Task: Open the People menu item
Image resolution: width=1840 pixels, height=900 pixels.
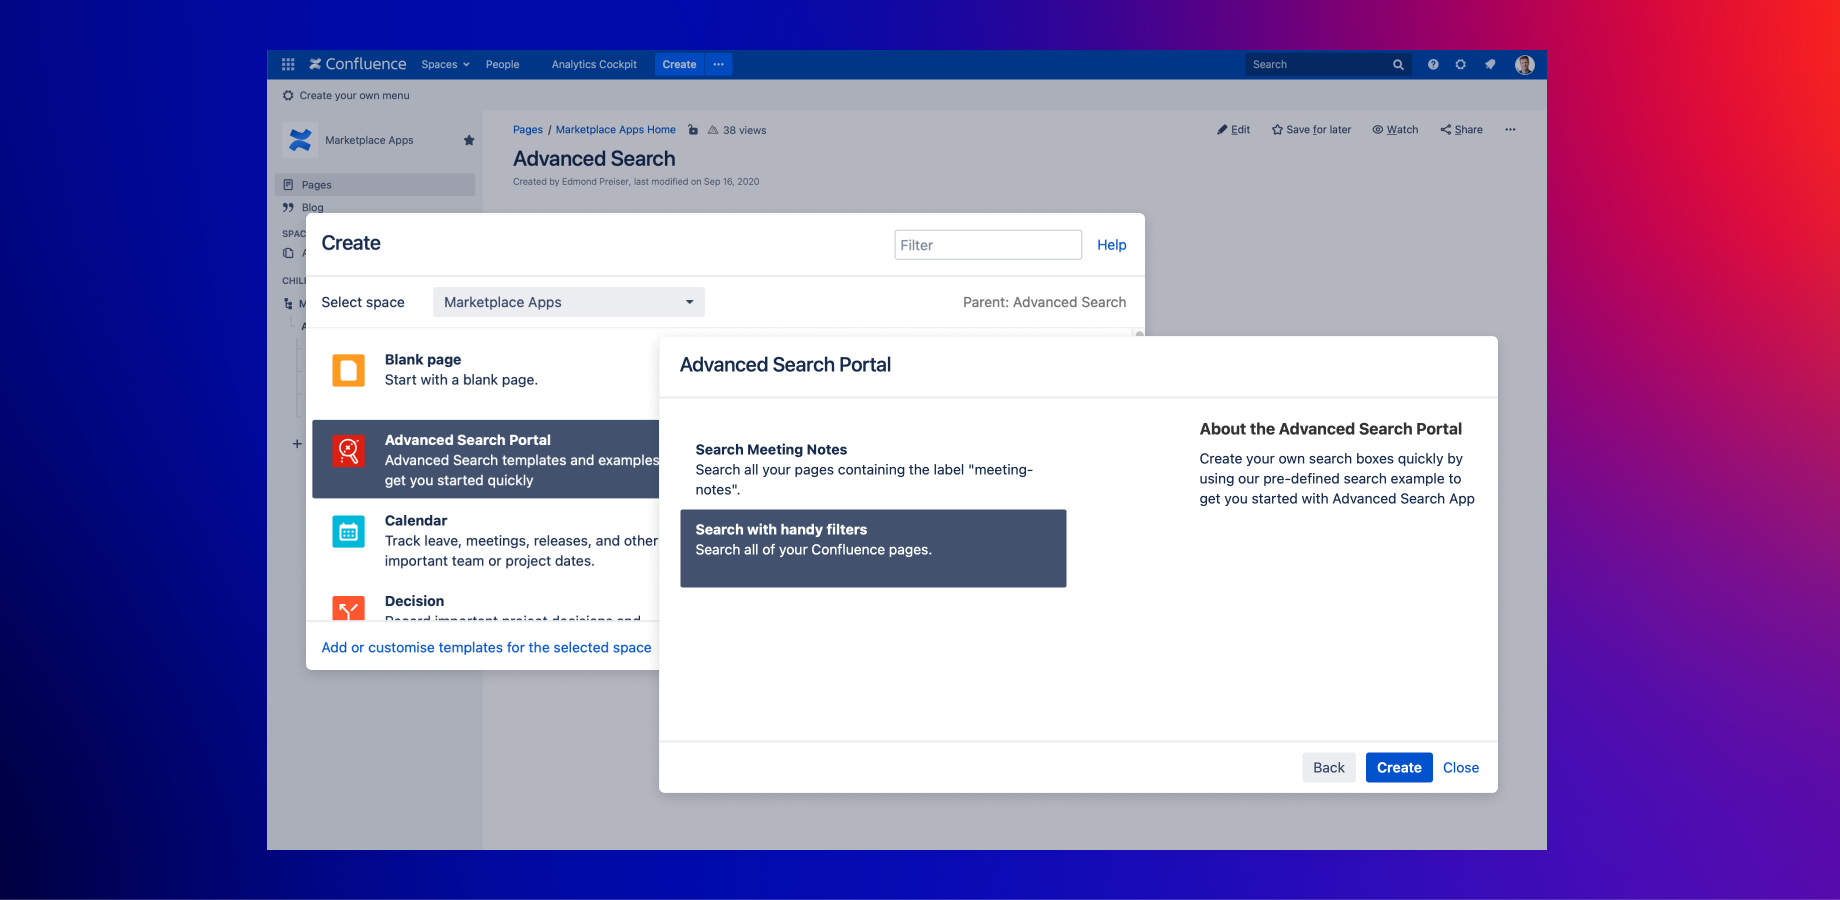Action: 502,64
